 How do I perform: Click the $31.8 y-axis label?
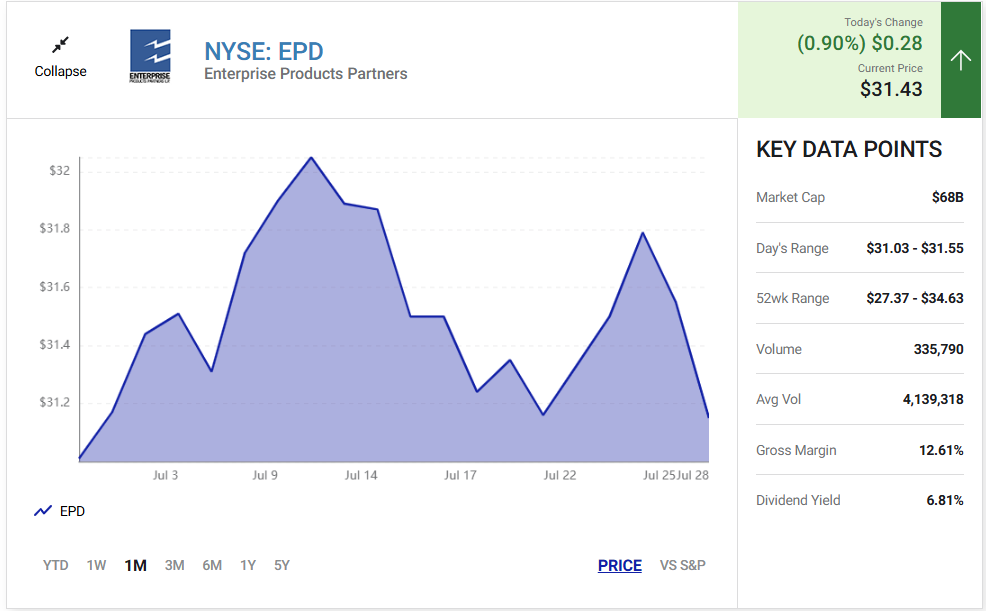pyautogui.click(x=55, y=229)
